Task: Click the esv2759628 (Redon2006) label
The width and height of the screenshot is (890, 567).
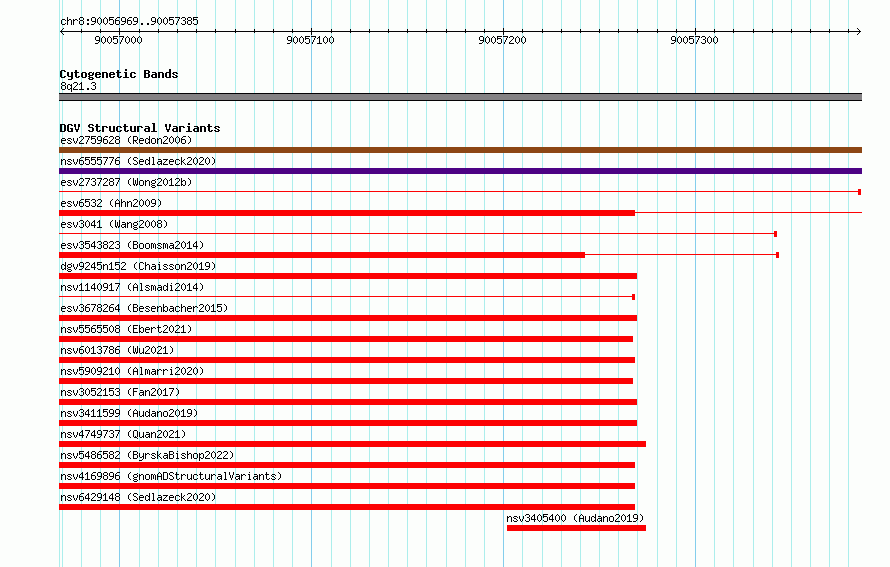Action: [126, 140]
